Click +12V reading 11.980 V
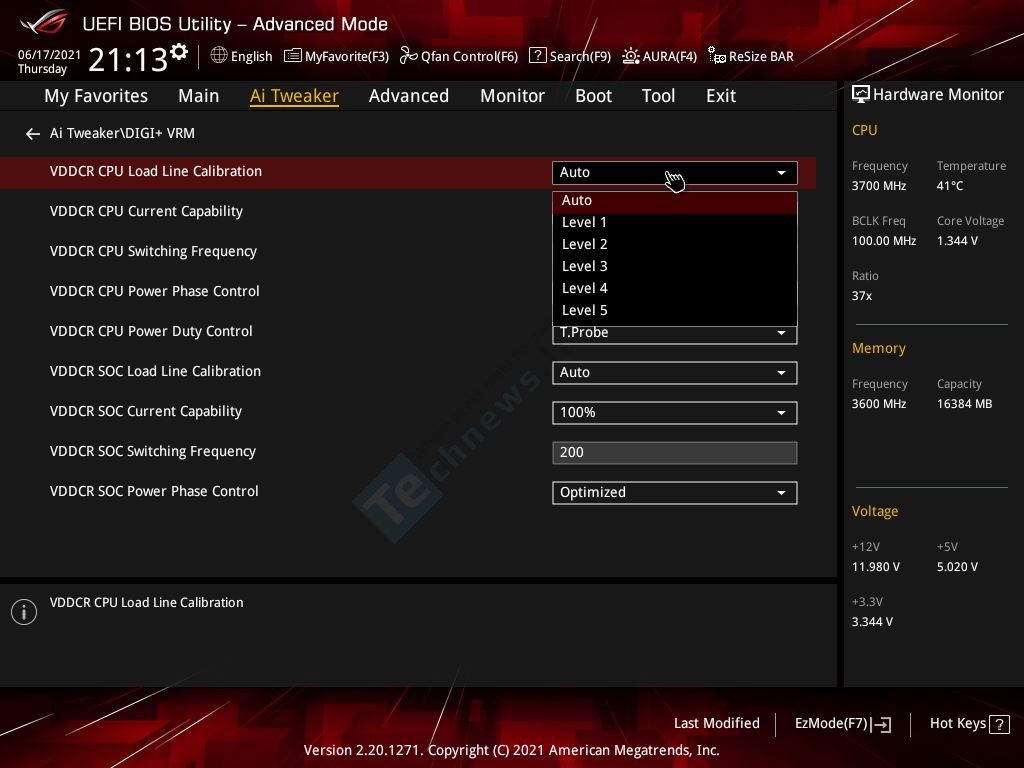The width and height of the screenshot is (1024, 768). click(876, 567)
